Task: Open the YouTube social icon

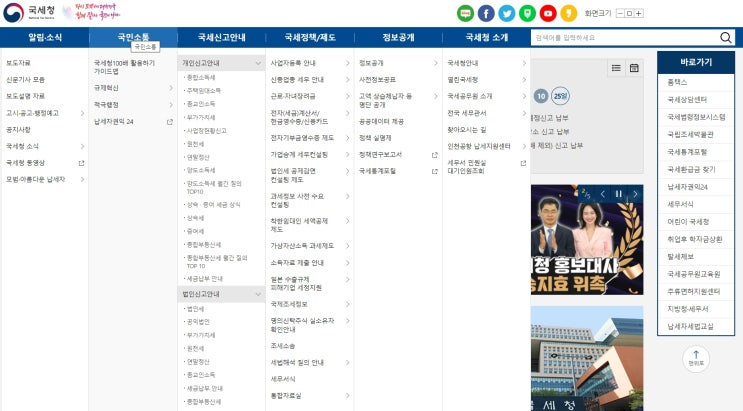Action: [x=548, y=13]
